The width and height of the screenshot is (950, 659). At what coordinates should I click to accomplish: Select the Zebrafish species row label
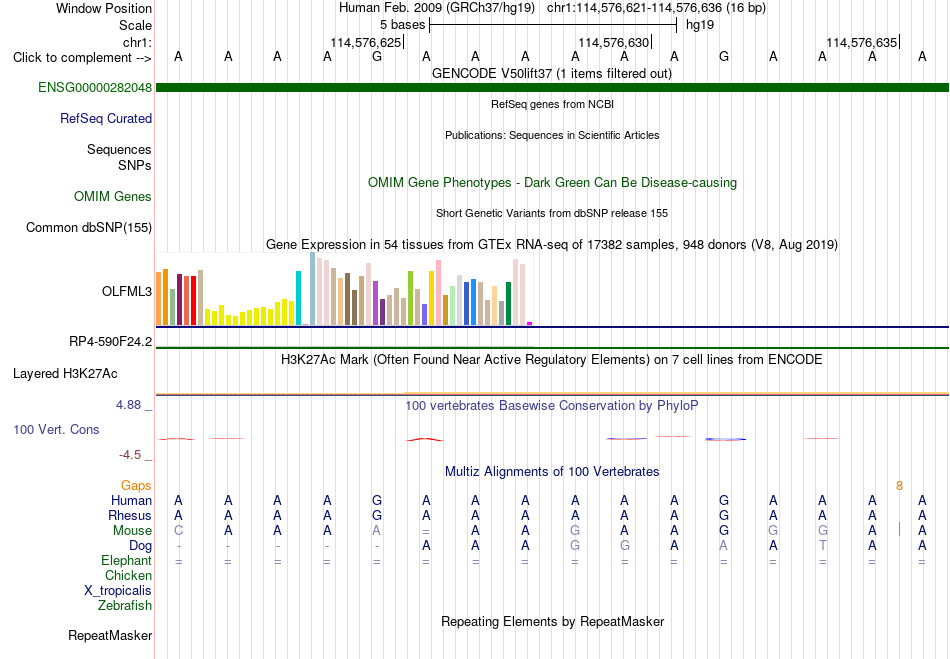125,606
